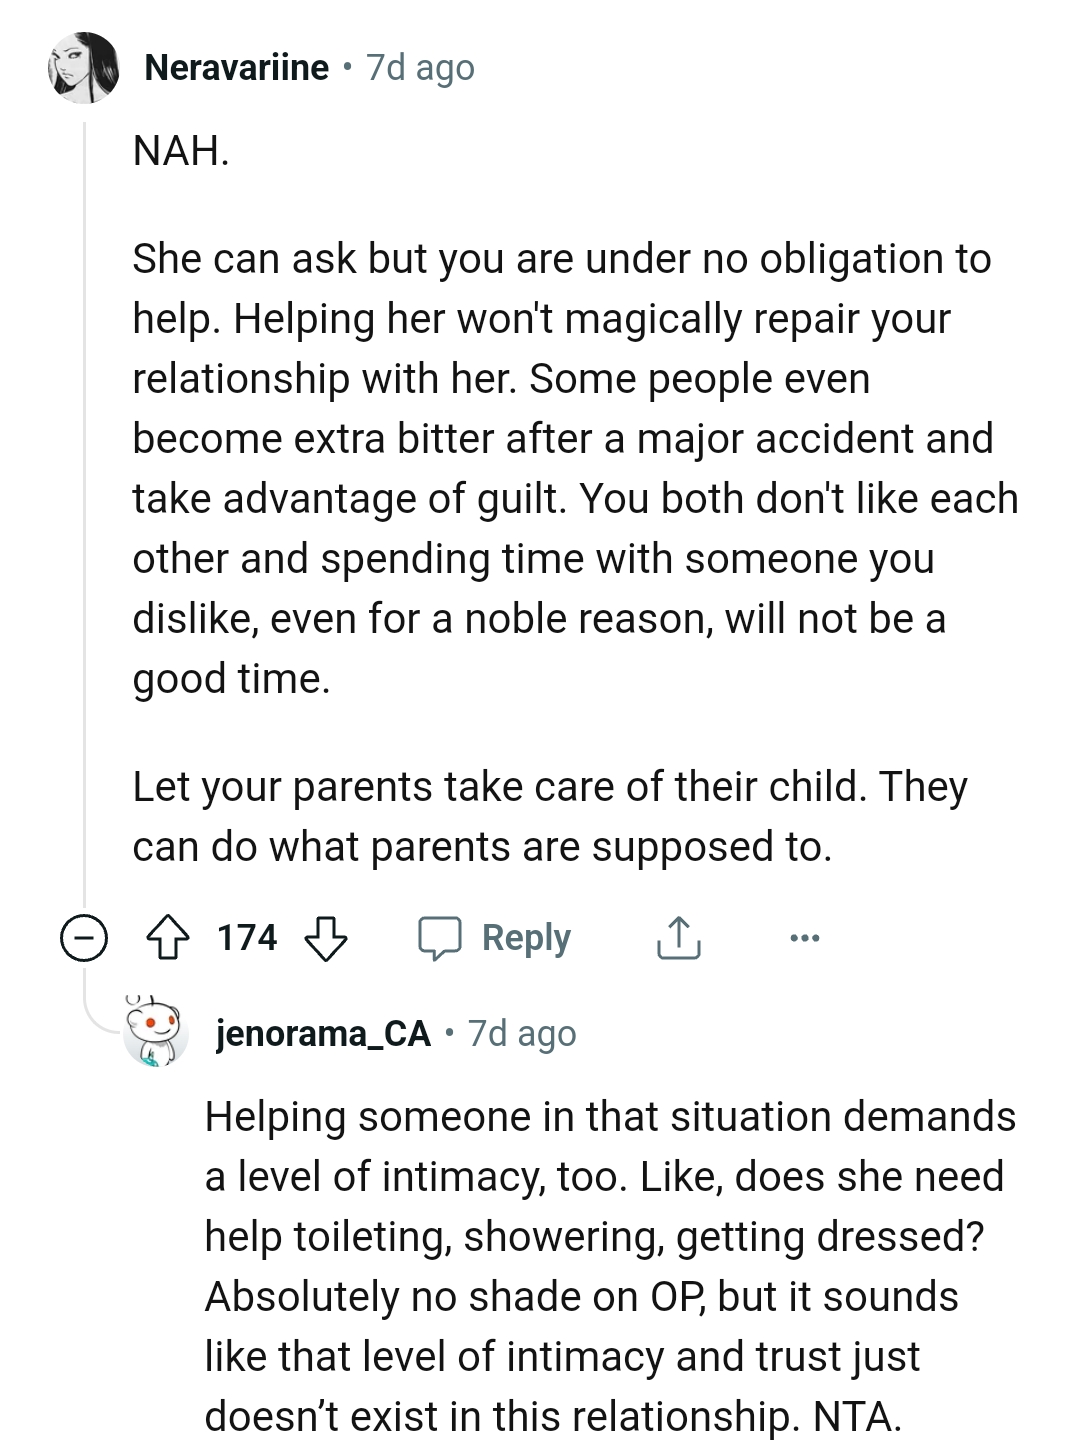Open Neravariine's profile avatar
Image resolution: width=1080 pixels, height=1453 pixels.
[x=83, y=68]
